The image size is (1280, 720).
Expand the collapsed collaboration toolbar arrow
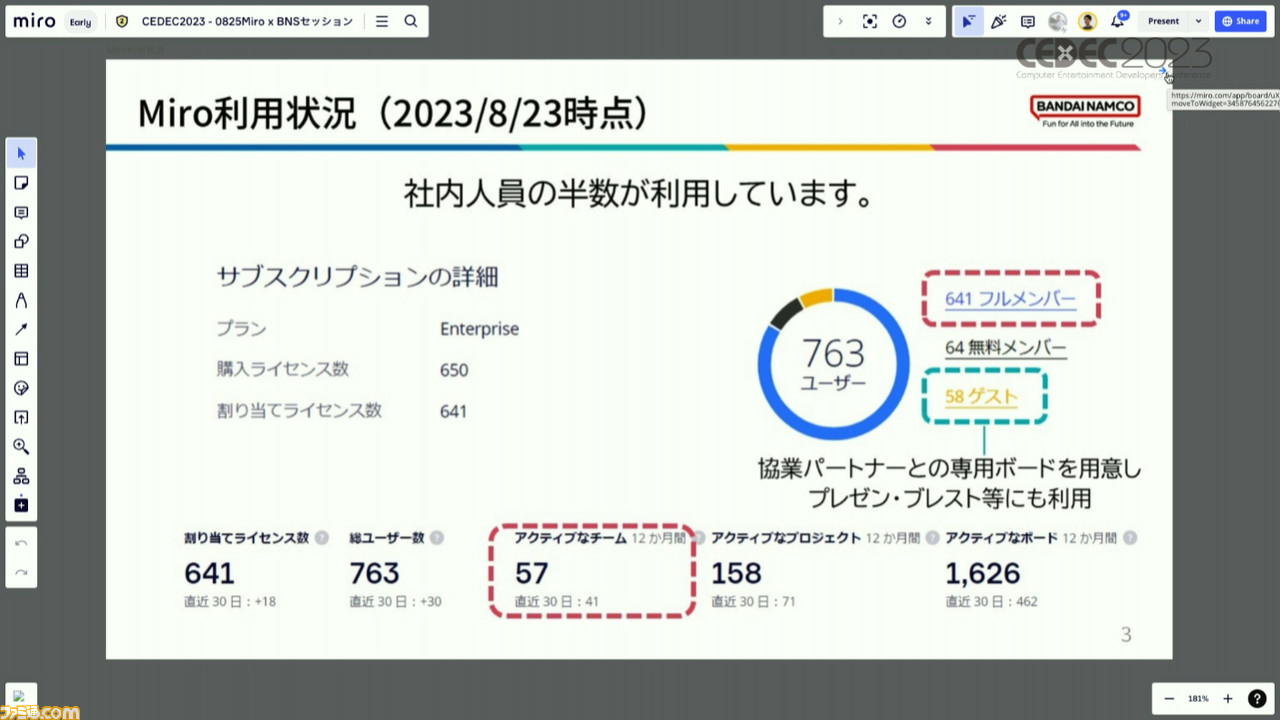[840, 21]
